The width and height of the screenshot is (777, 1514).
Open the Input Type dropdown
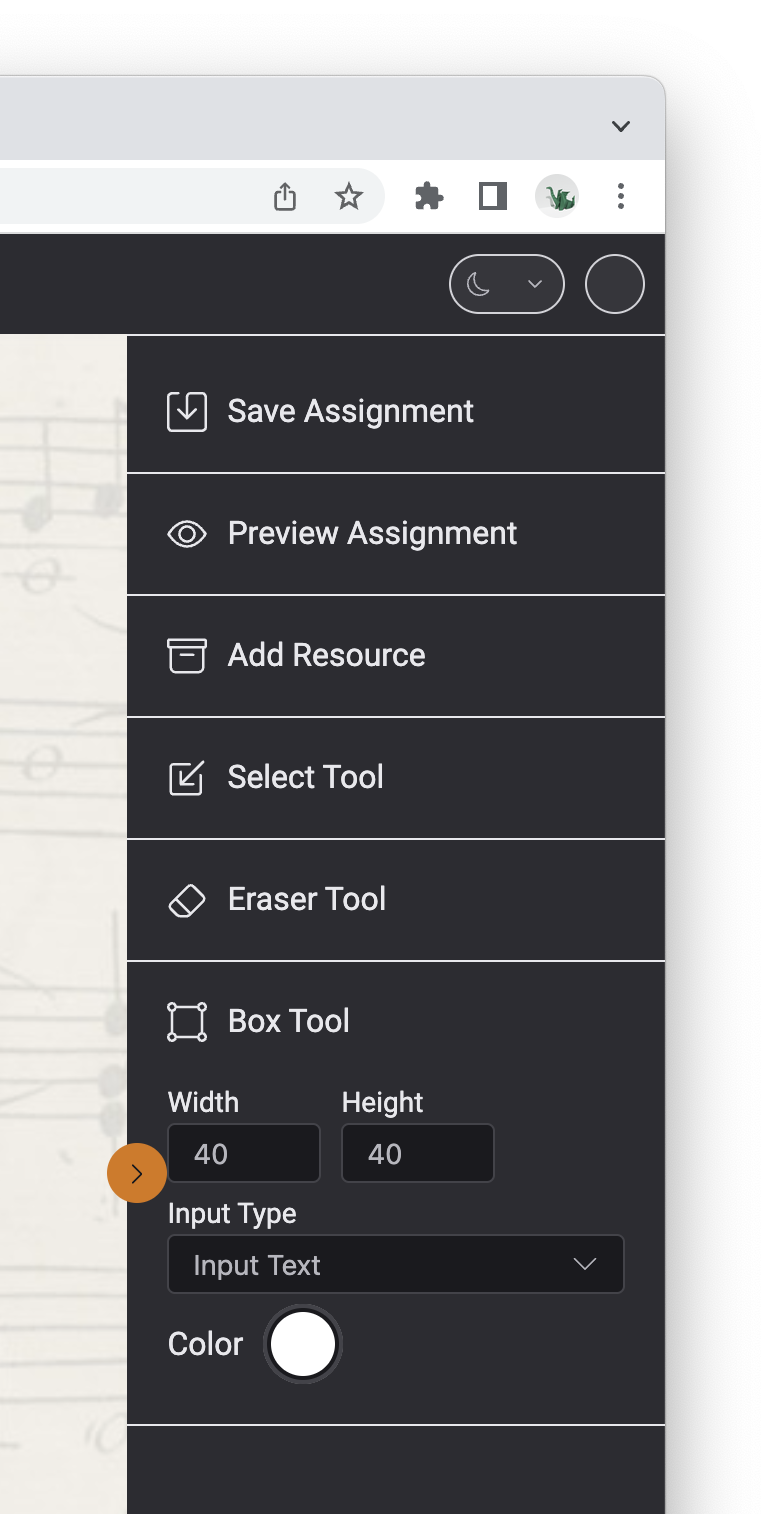[396, 1265]
